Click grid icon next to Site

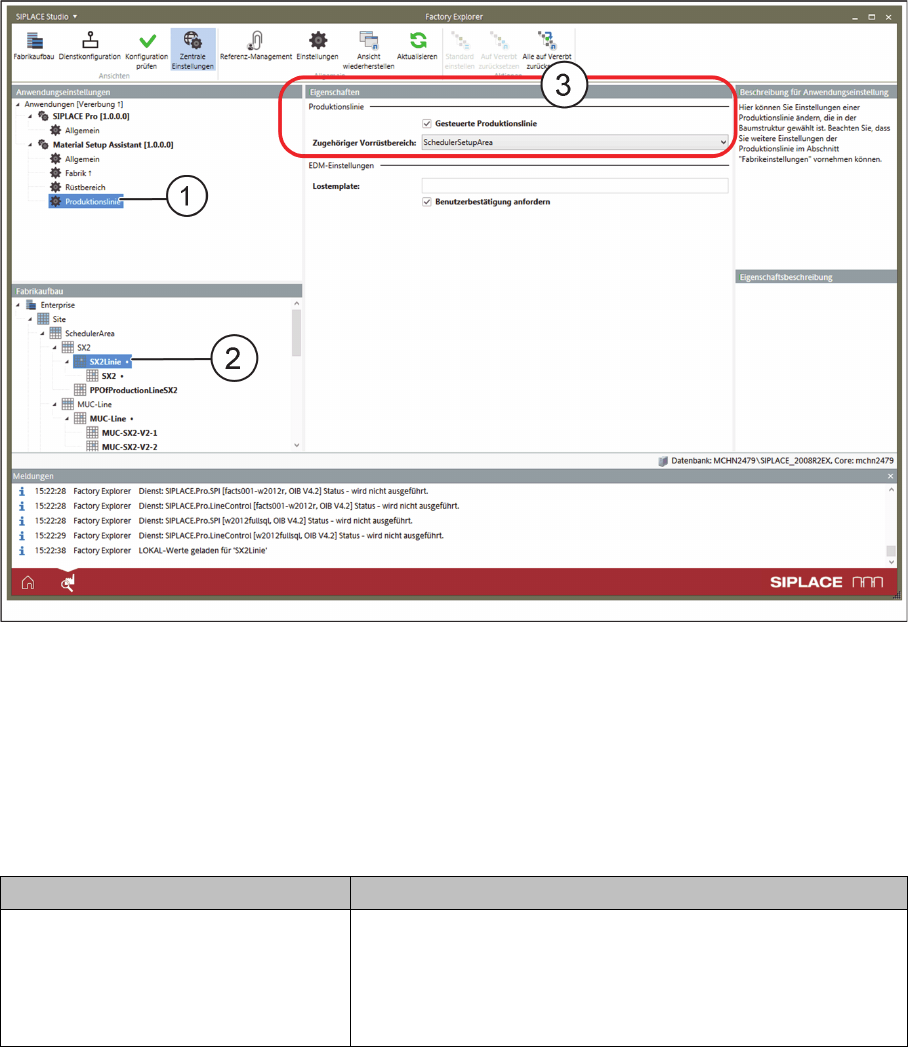(43, 319)
